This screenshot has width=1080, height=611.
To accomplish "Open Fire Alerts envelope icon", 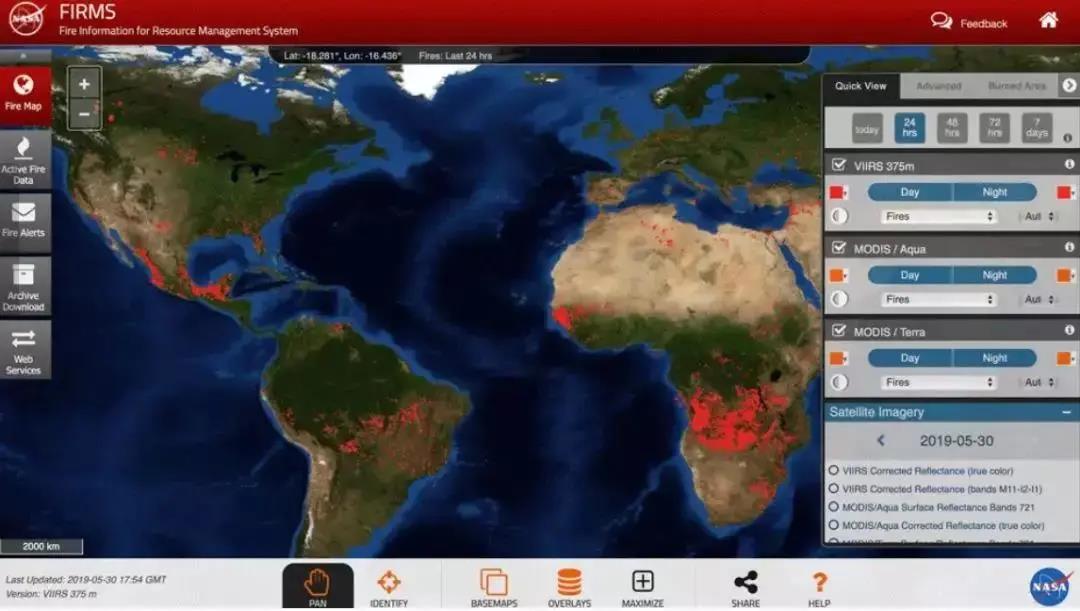I will point(24,219).
